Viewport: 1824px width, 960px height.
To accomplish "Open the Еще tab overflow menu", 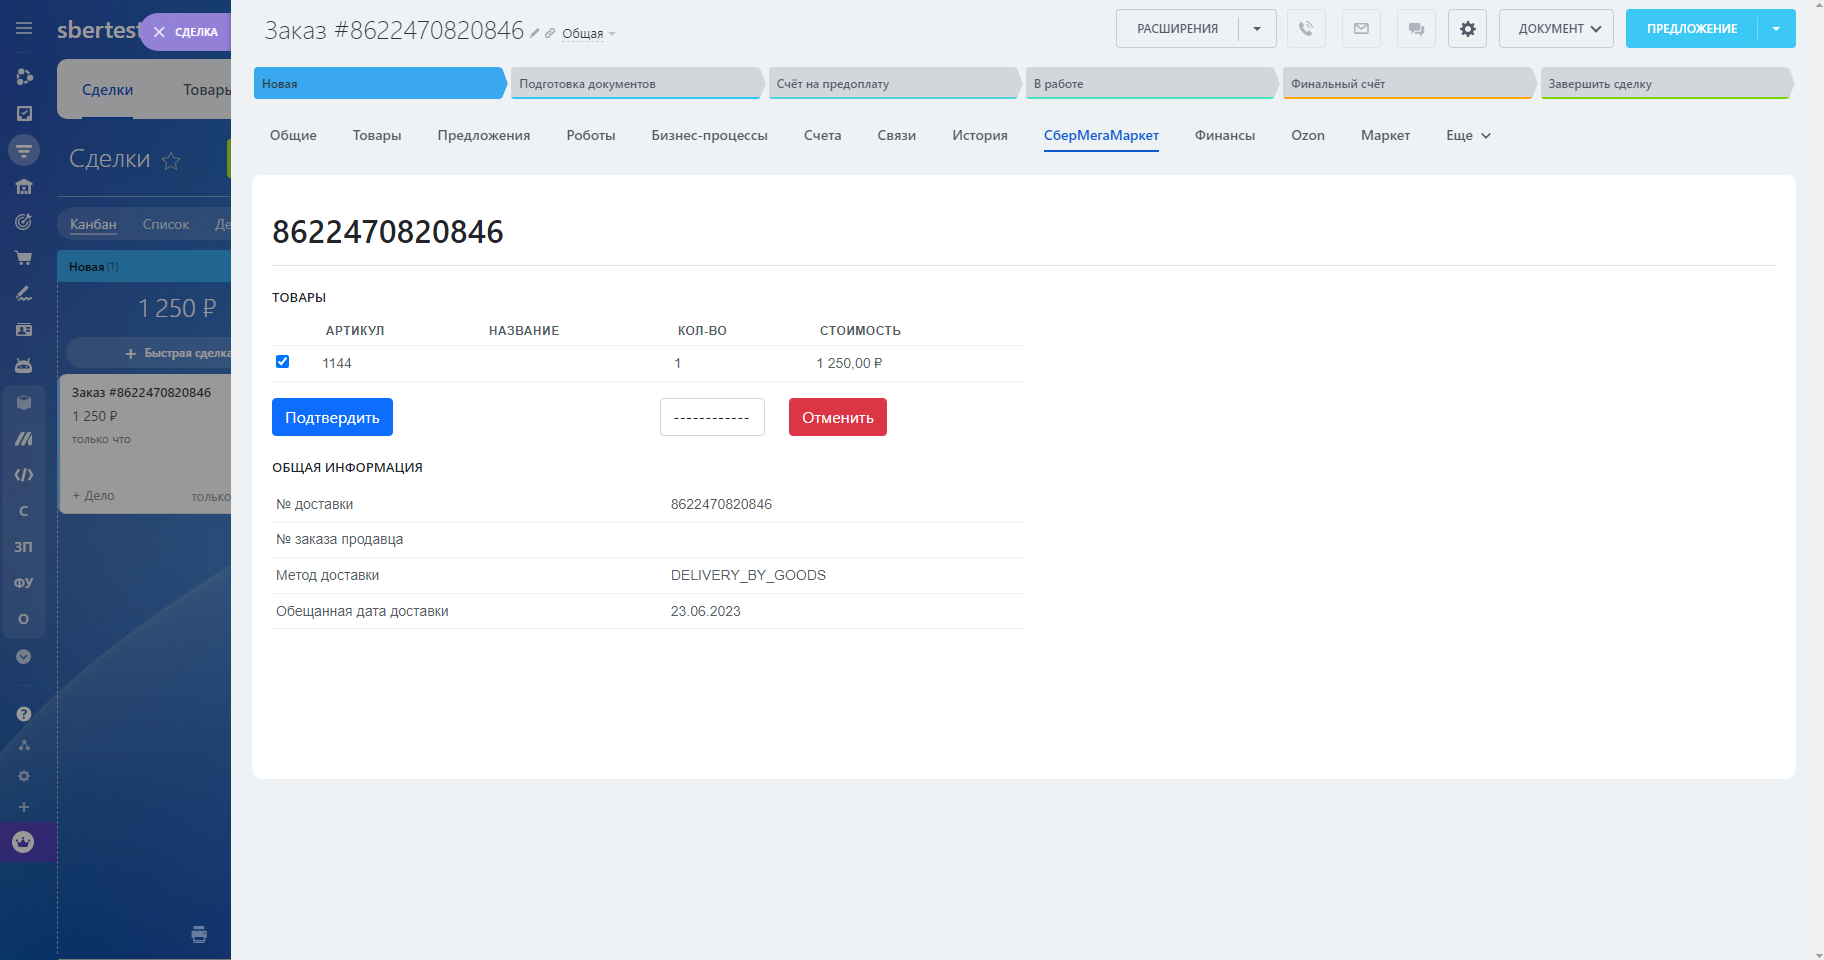I will (x=1468, y=136).
